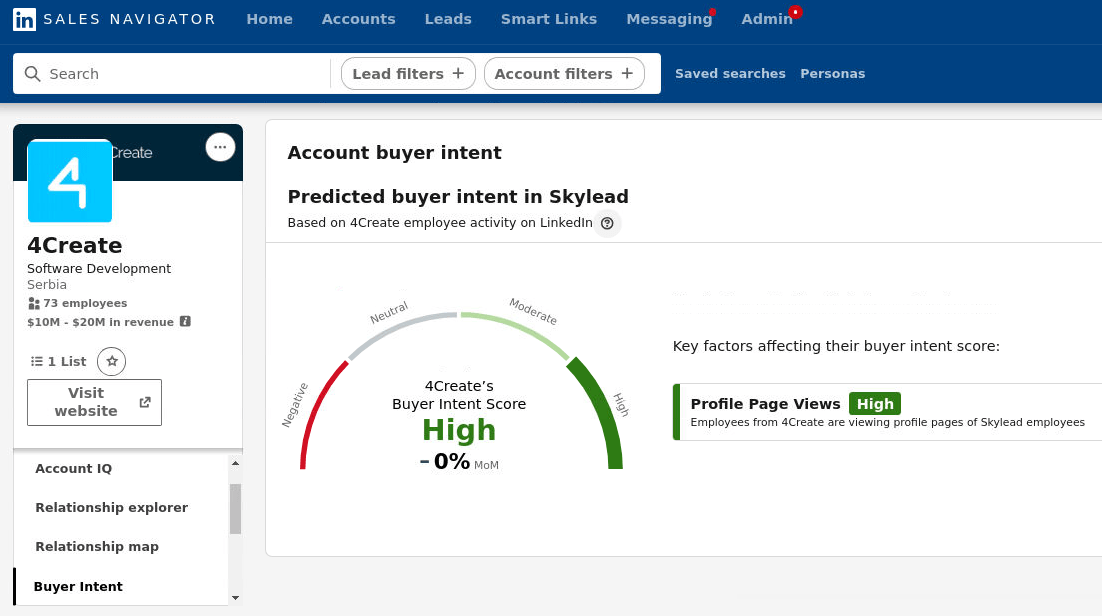1102x616 pixels.
Task: Switch to Smart Links
Action: point(549,19)
